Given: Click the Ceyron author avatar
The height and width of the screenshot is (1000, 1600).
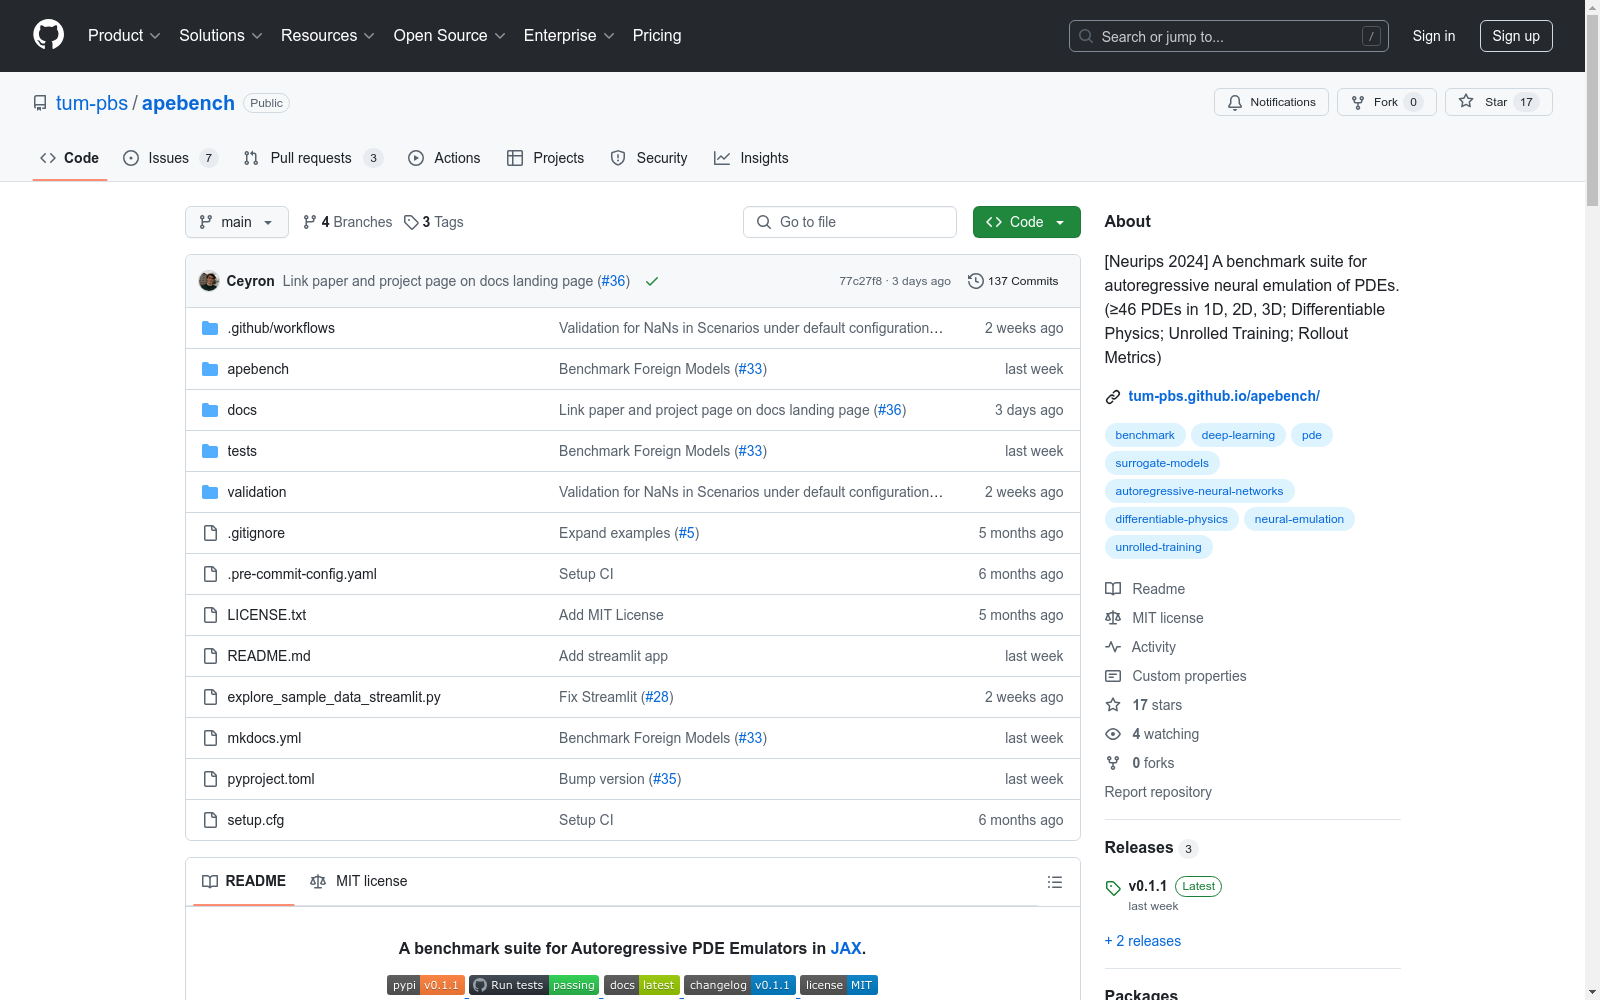Looking at the screenshot, I should click(209, 281).
